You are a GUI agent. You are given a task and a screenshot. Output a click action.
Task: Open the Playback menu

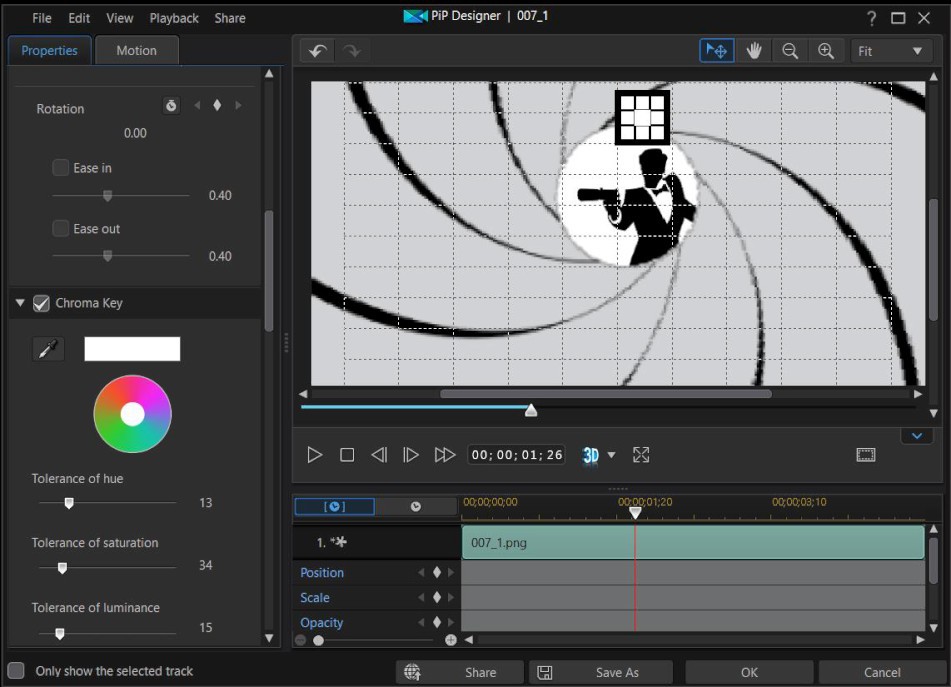(174, 18)
